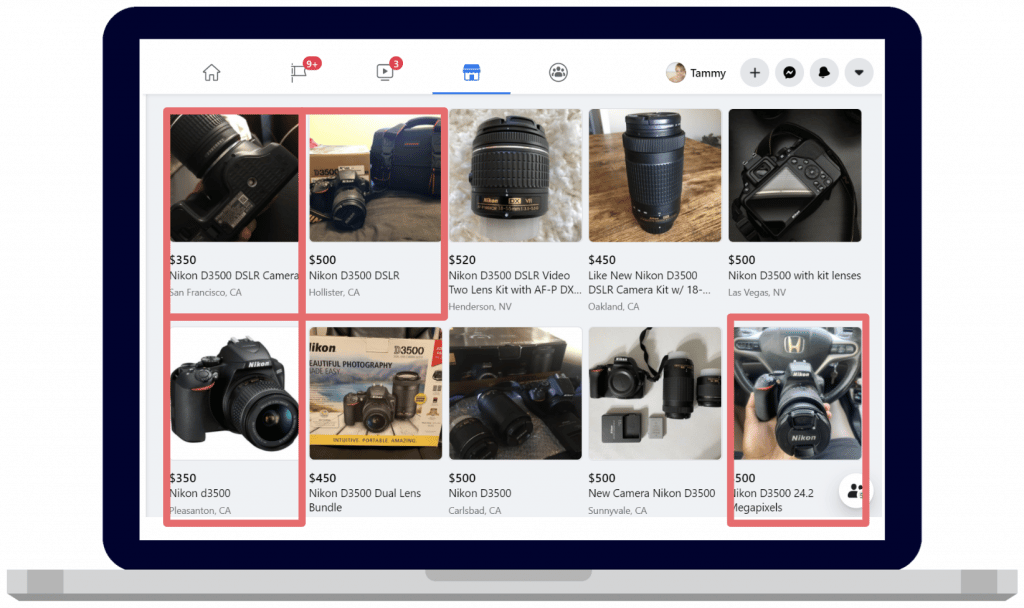Click the 'Sunnyvale, CA' location

point(618,511)
